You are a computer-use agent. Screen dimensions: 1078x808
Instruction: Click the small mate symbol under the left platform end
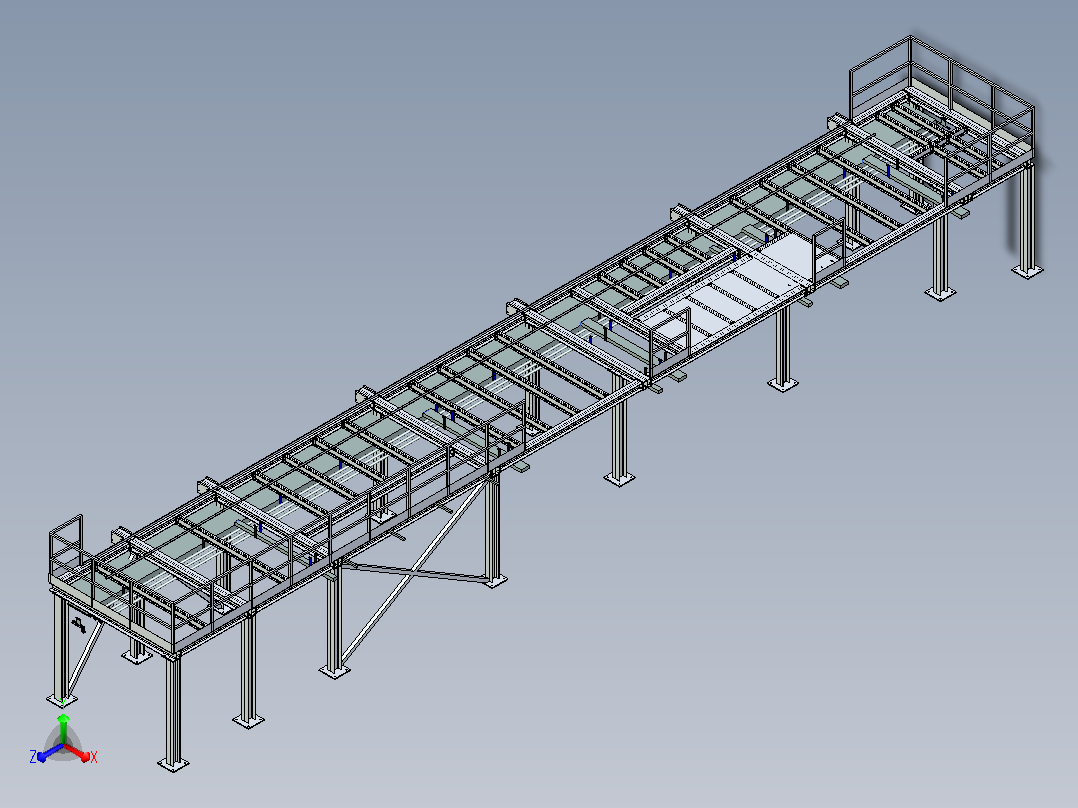[80, 625]
